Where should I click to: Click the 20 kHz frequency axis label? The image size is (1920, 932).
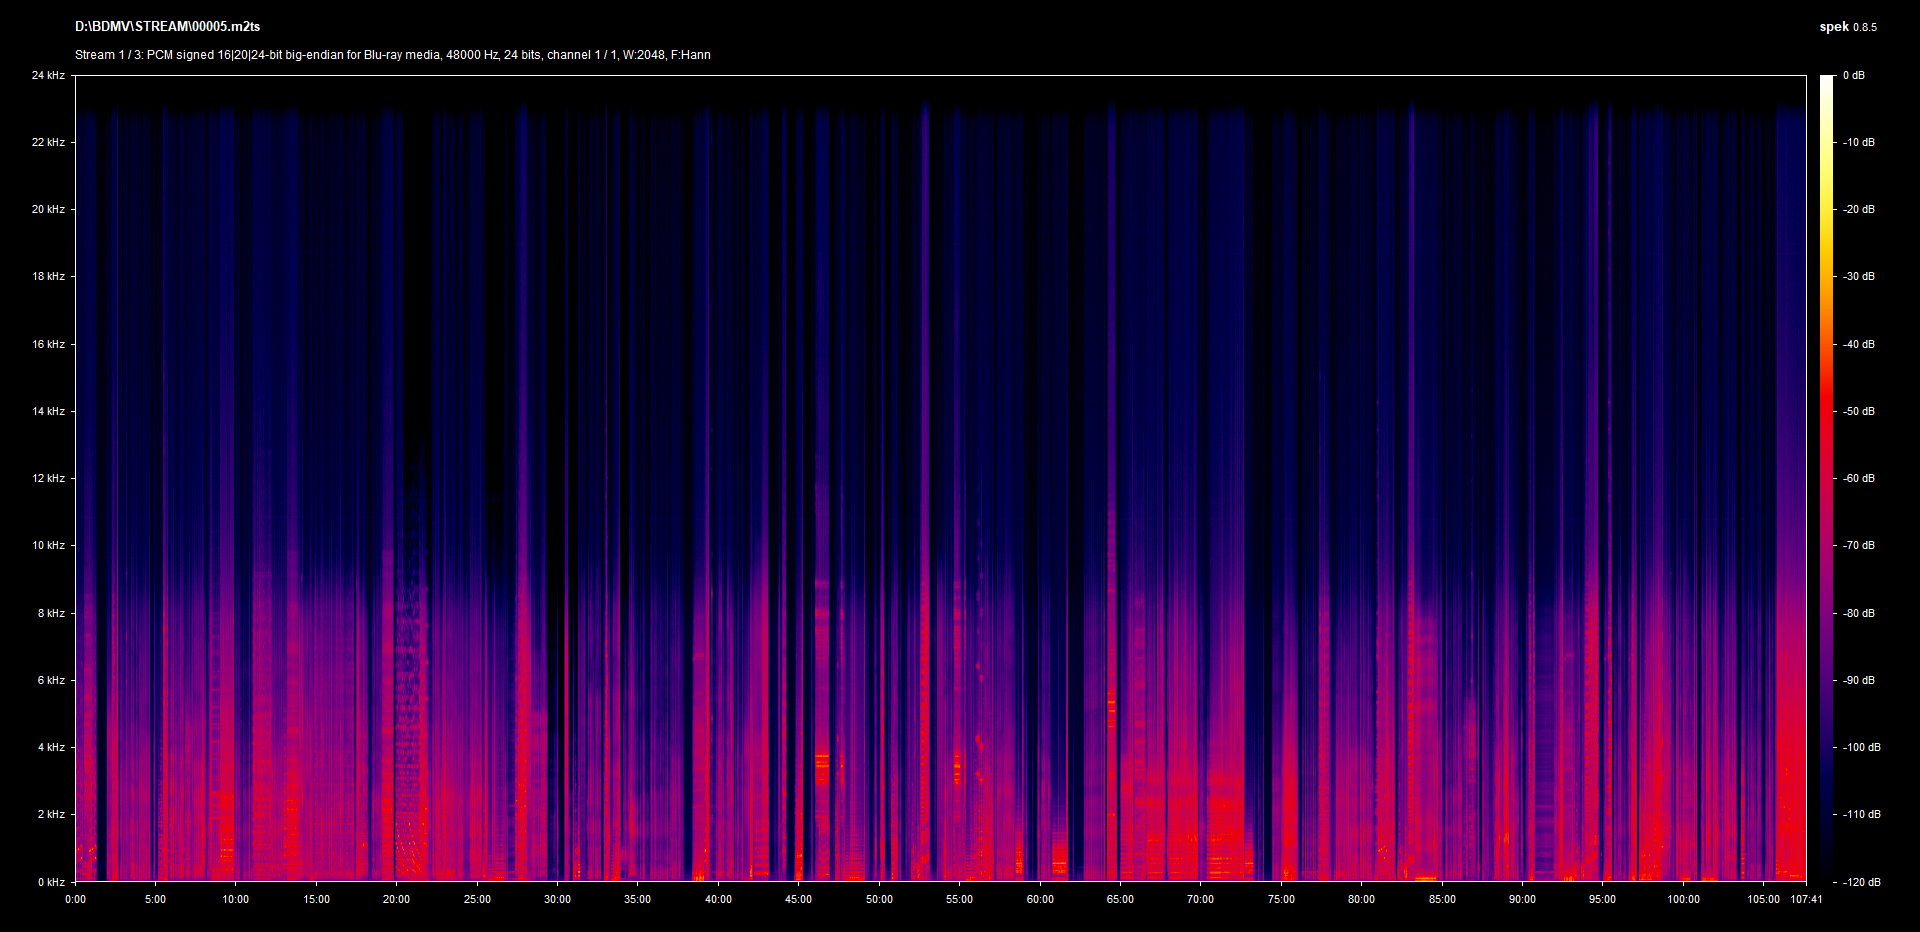pos(48,210)
